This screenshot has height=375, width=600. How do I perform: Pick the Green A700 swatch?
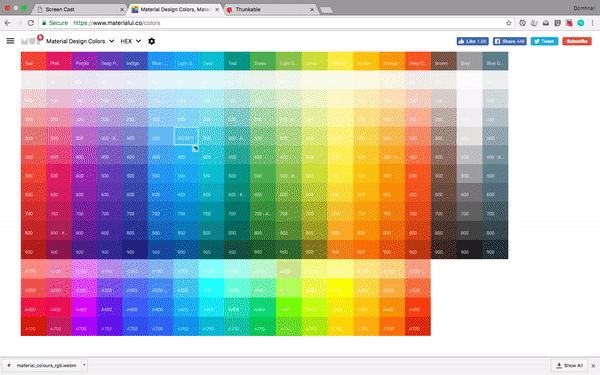coord(263,327)
